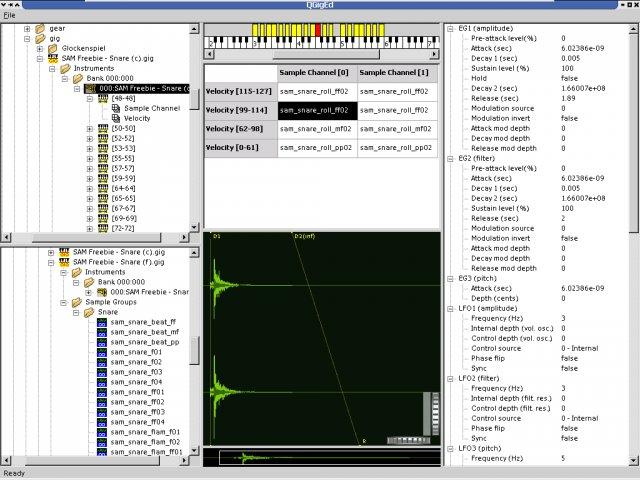This screenshot has width=640, height=480.
Task: Collapse the Snare sample group node
Action: pos(74,312)
